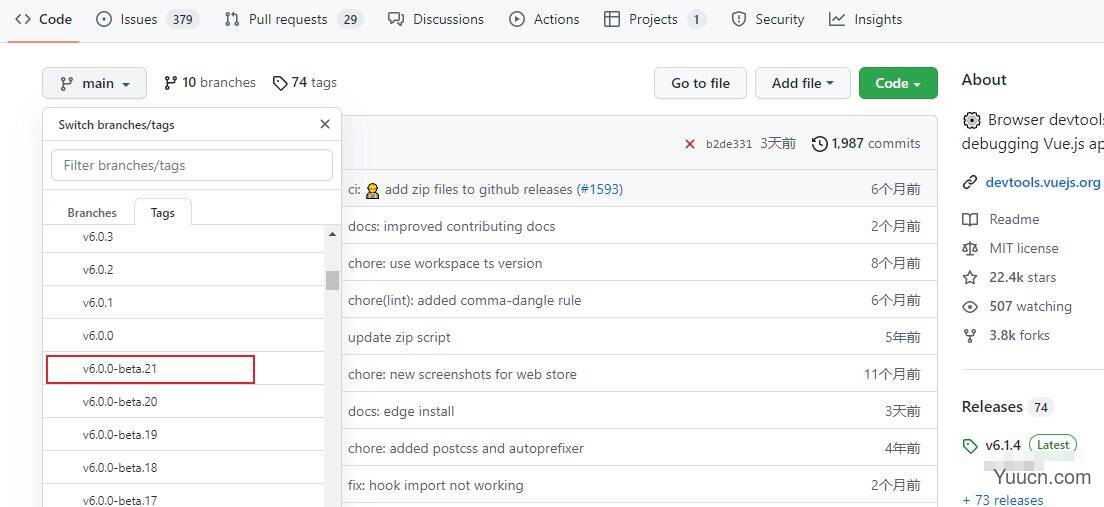Select tag v6.0.1

[184, 302]
